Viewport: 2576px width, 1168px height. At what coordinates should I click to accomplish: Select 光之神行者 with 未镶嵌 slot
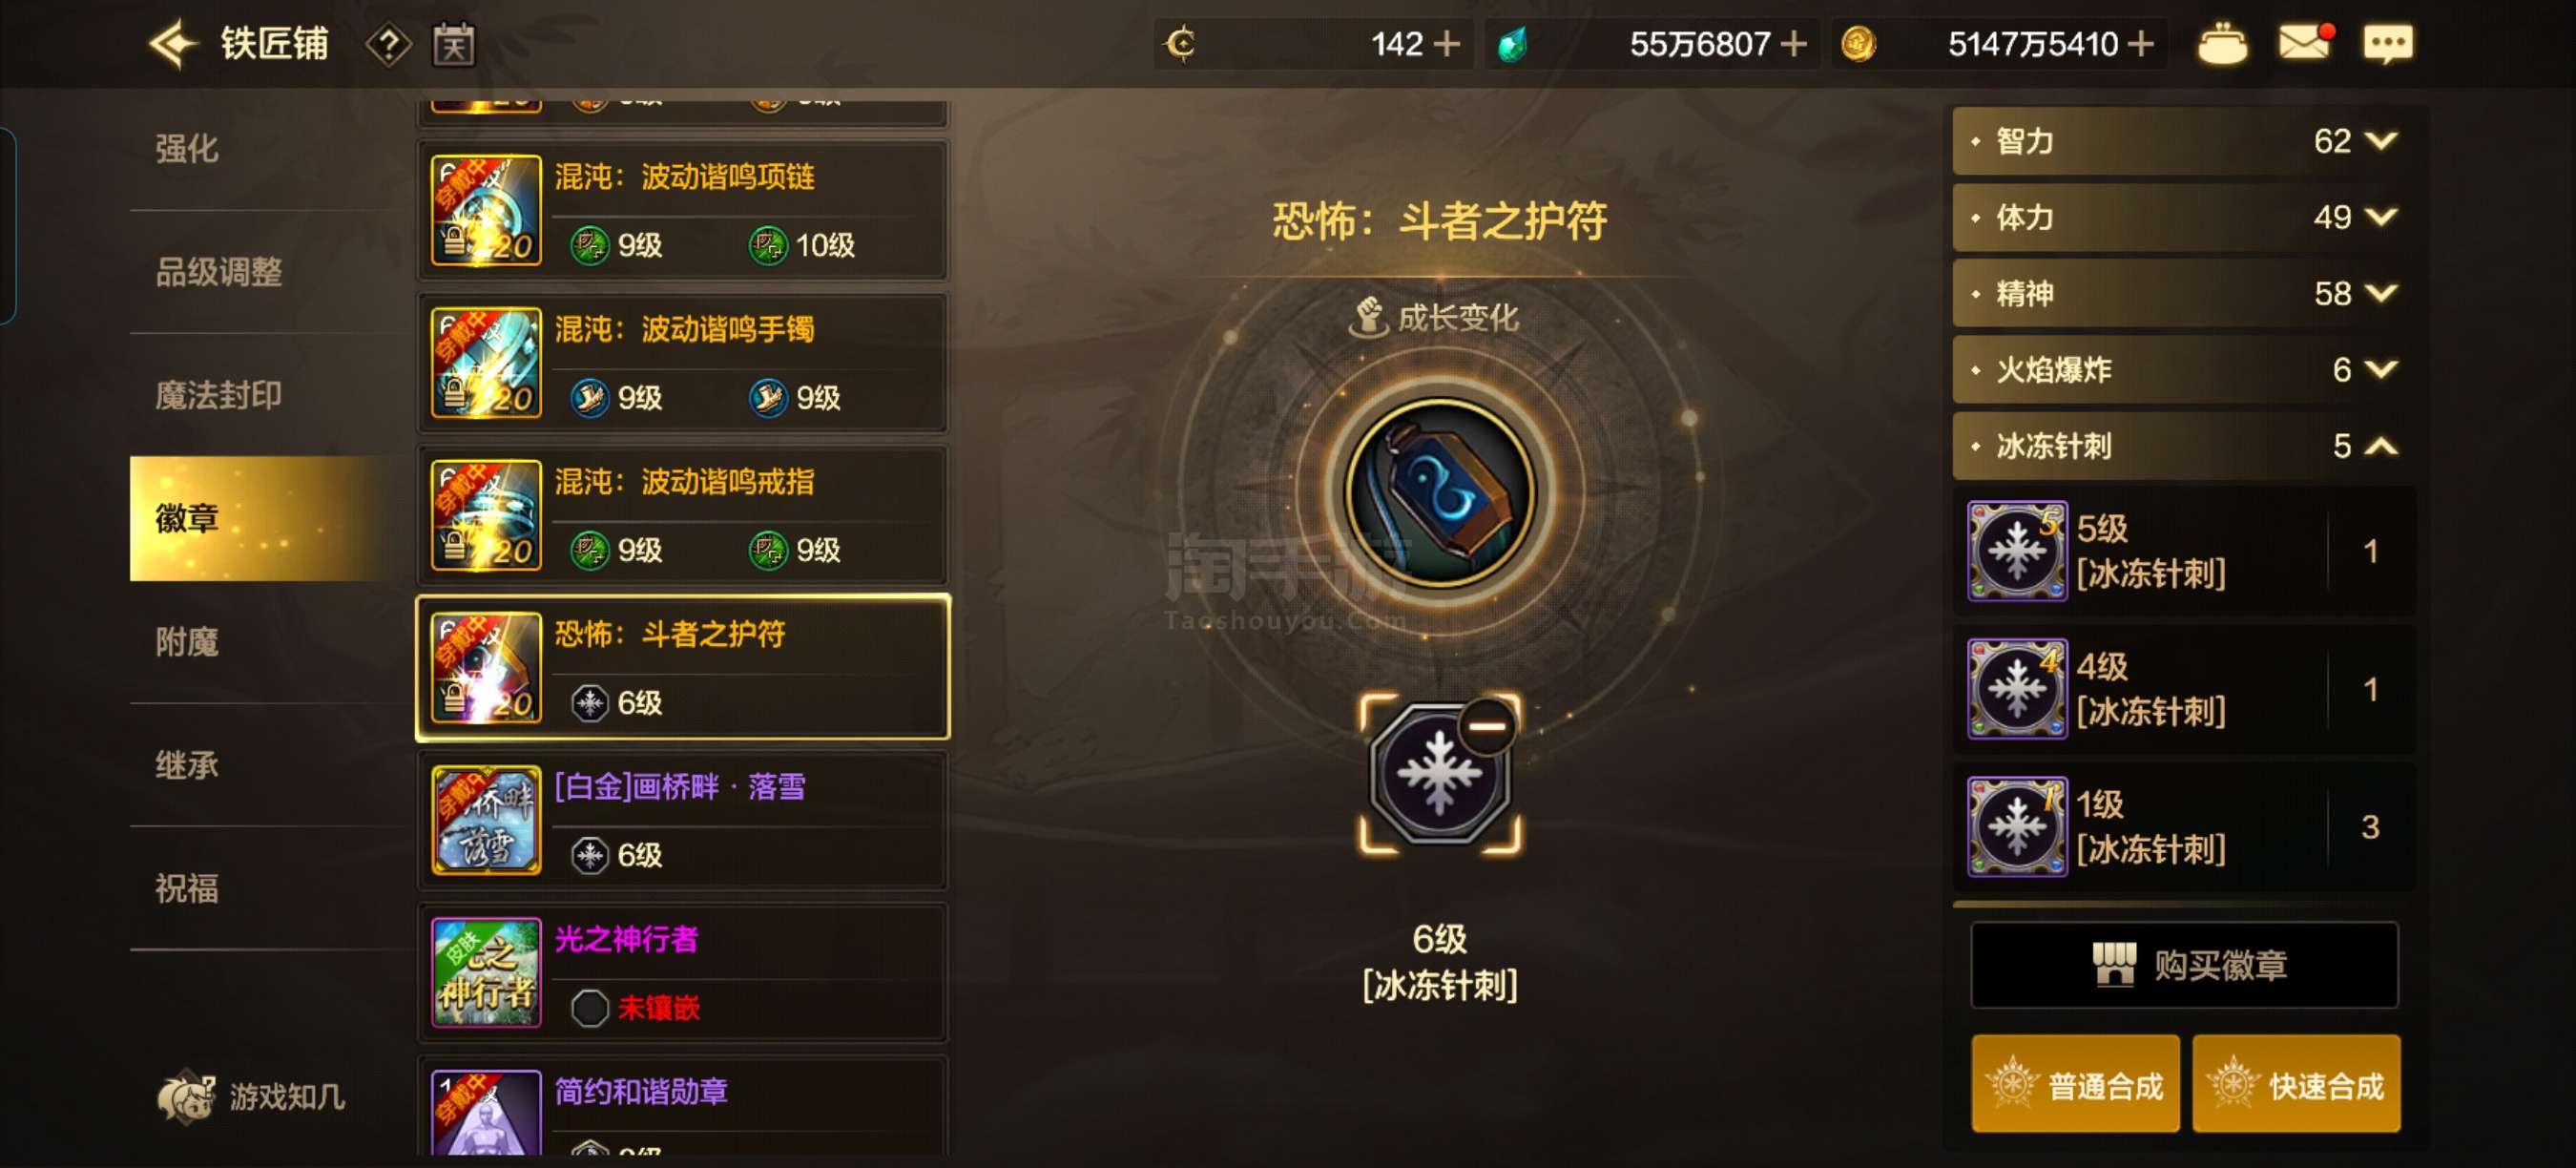point(683,973)
